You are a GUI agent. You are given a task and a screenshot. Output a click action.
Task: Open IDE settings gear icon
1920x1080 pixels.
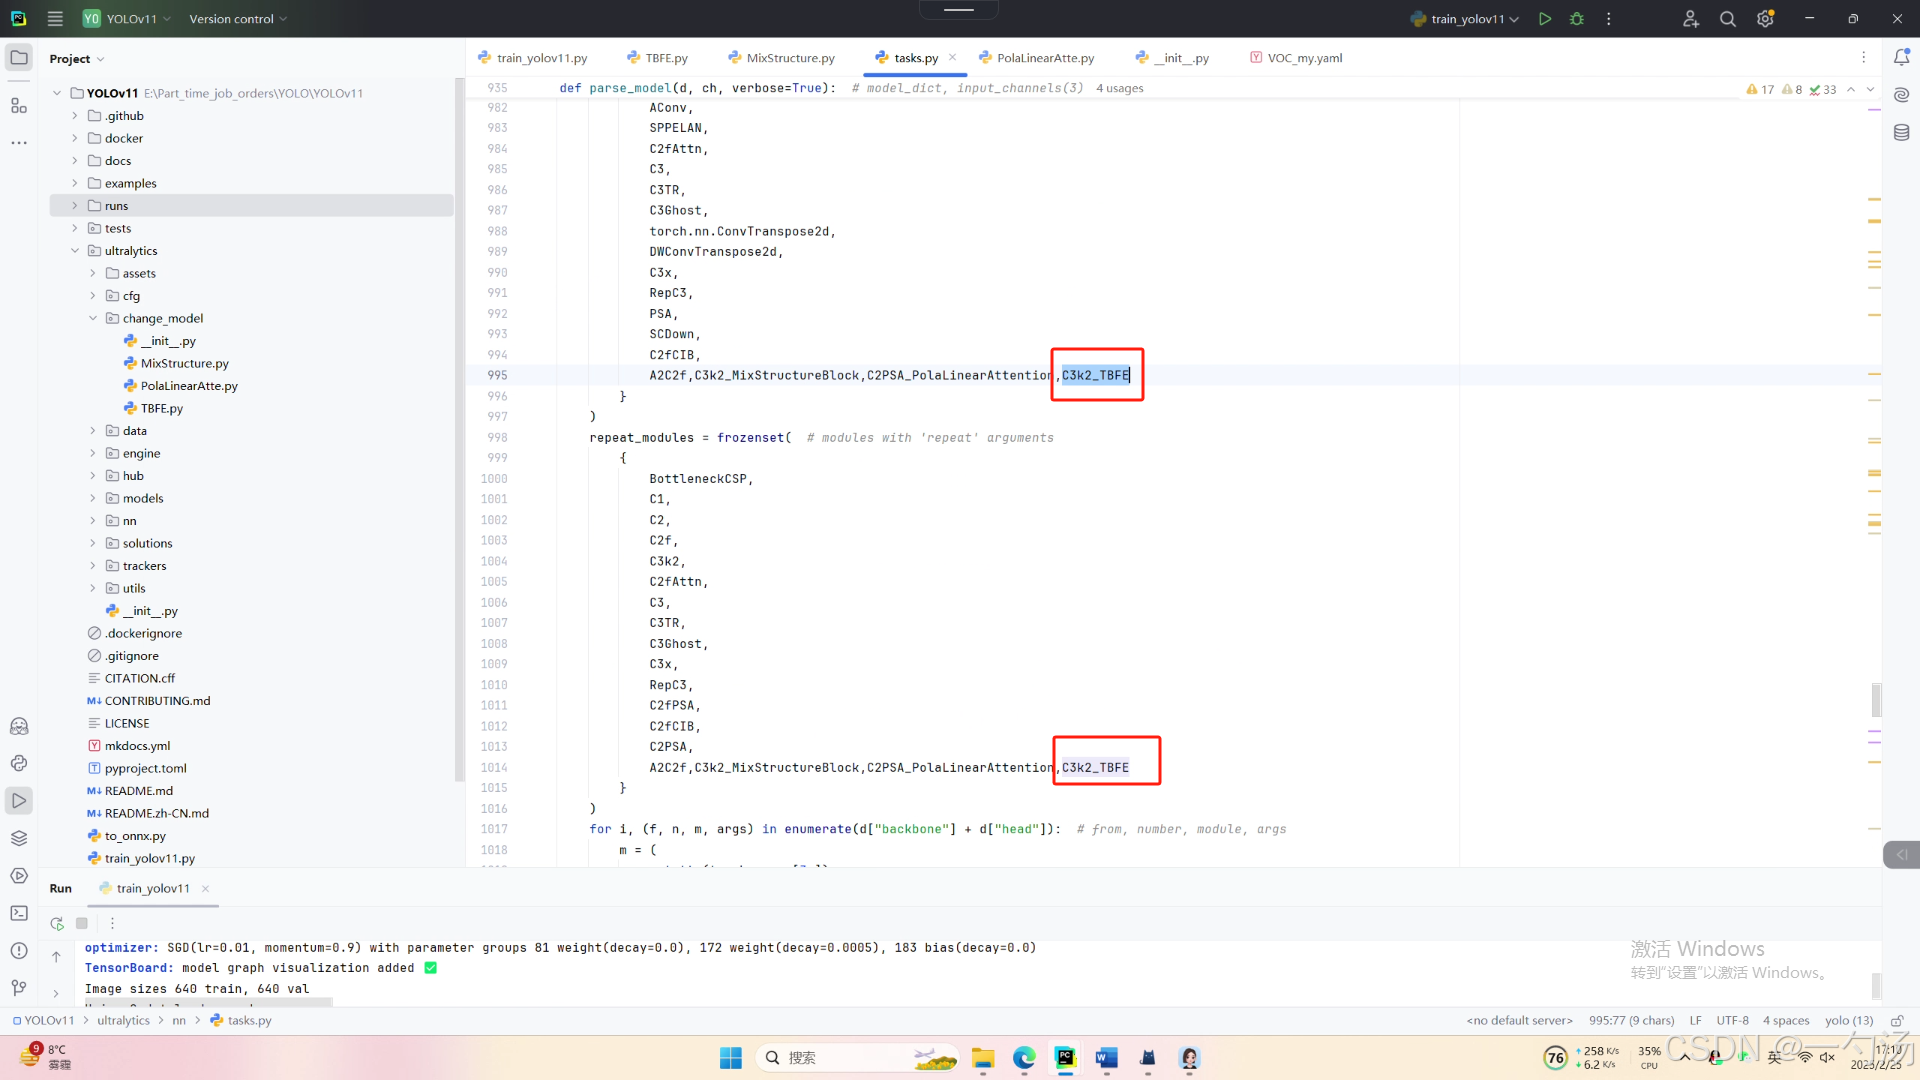[x=1765, y=19]
